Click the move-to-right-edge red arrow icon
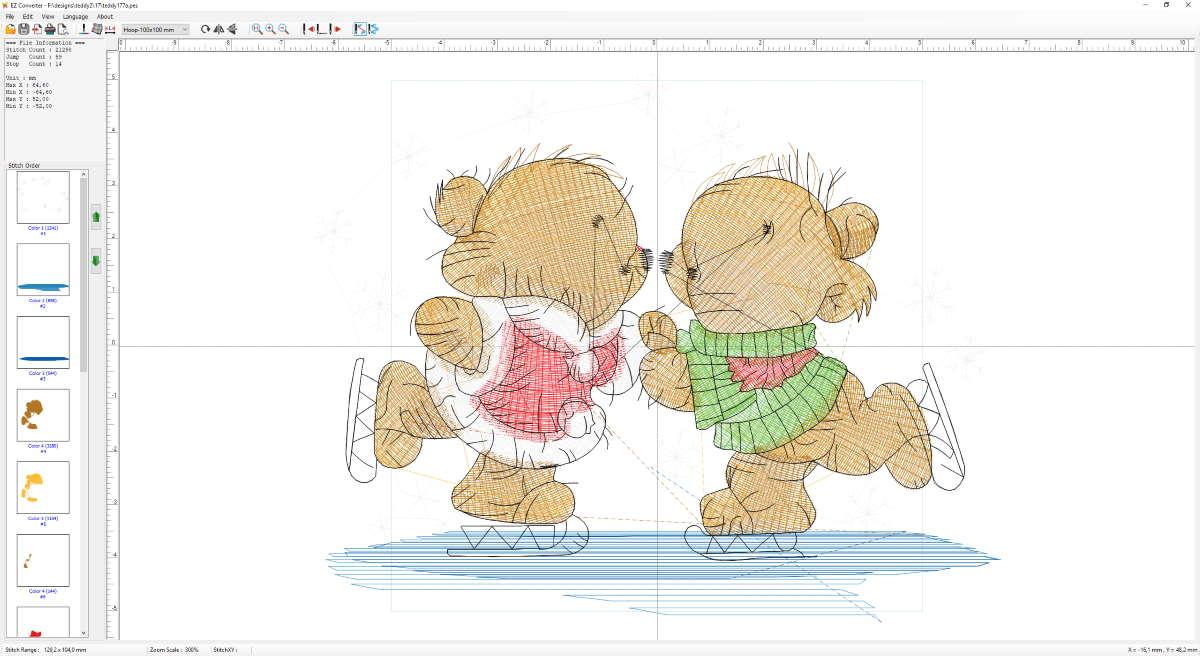 coord(335,29)
